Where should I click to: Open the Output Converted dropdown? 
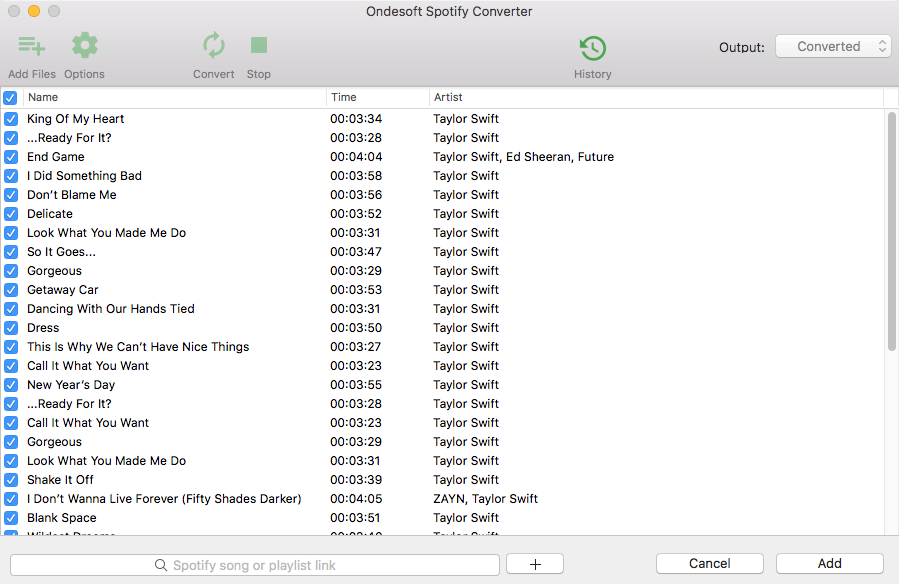(x=833, y=46)
